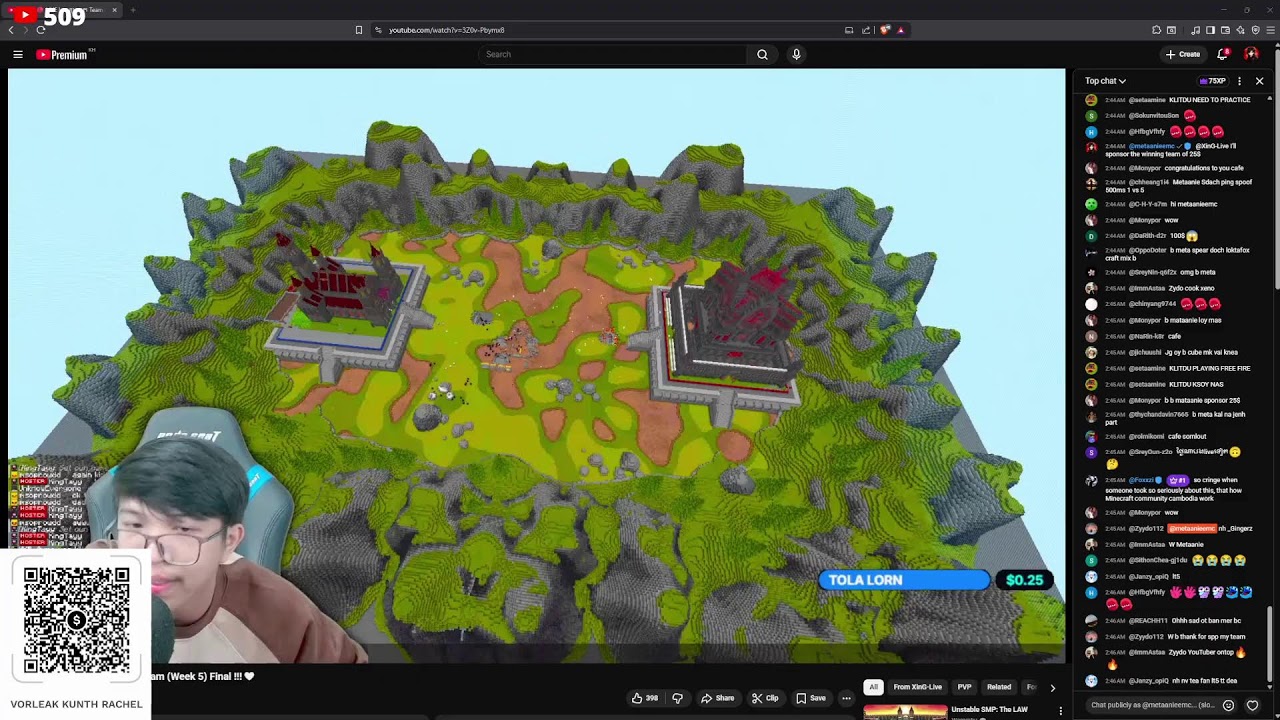The width and height of the screenshot is (1280, 720).
Task: Like the video with thumbs up
Action: point(644,698)
